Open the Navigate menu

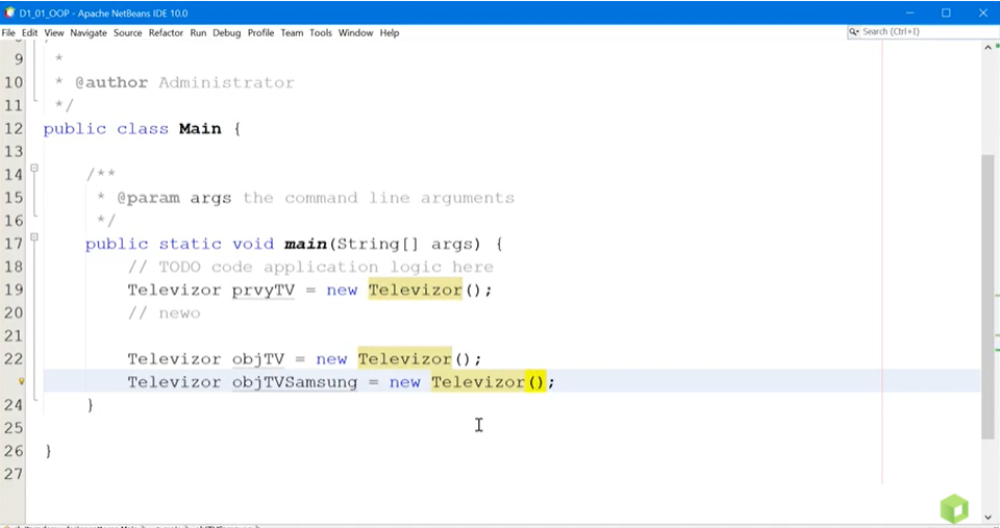pyautogui.click(x=88, y=33)
